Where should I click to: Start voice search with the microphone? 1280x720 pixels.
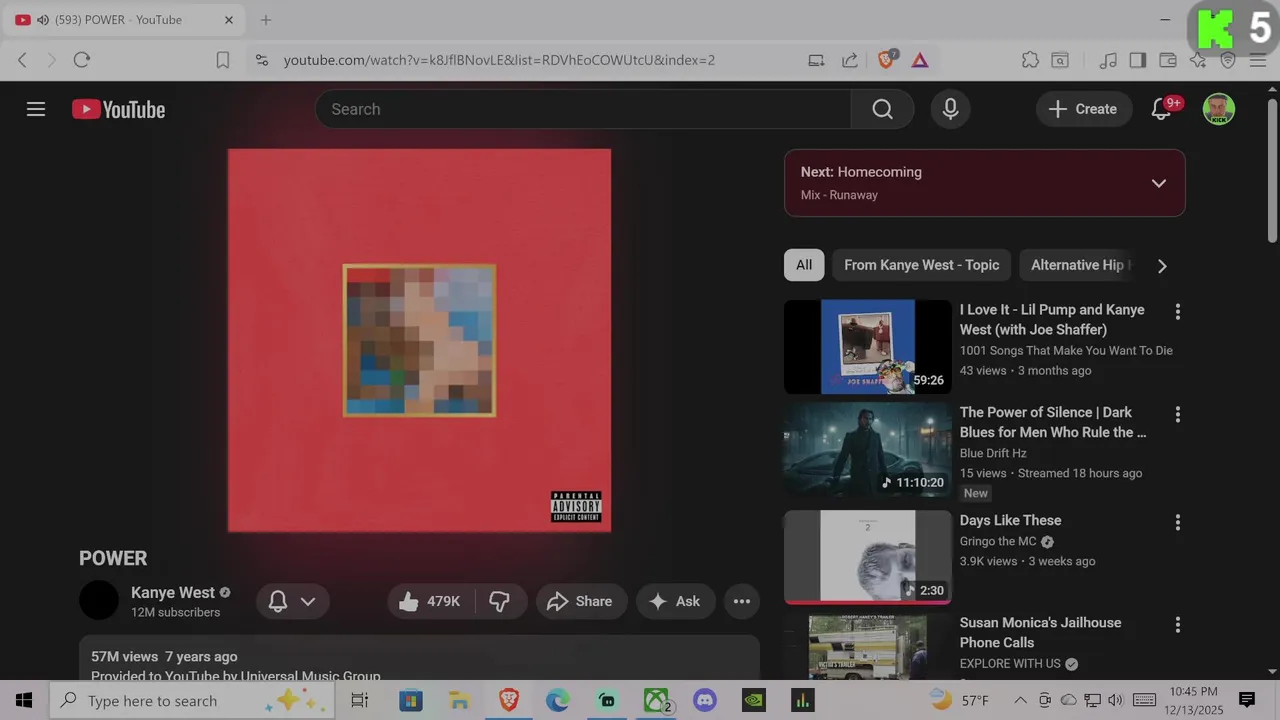pyautogui.click(x=950, y=109)
